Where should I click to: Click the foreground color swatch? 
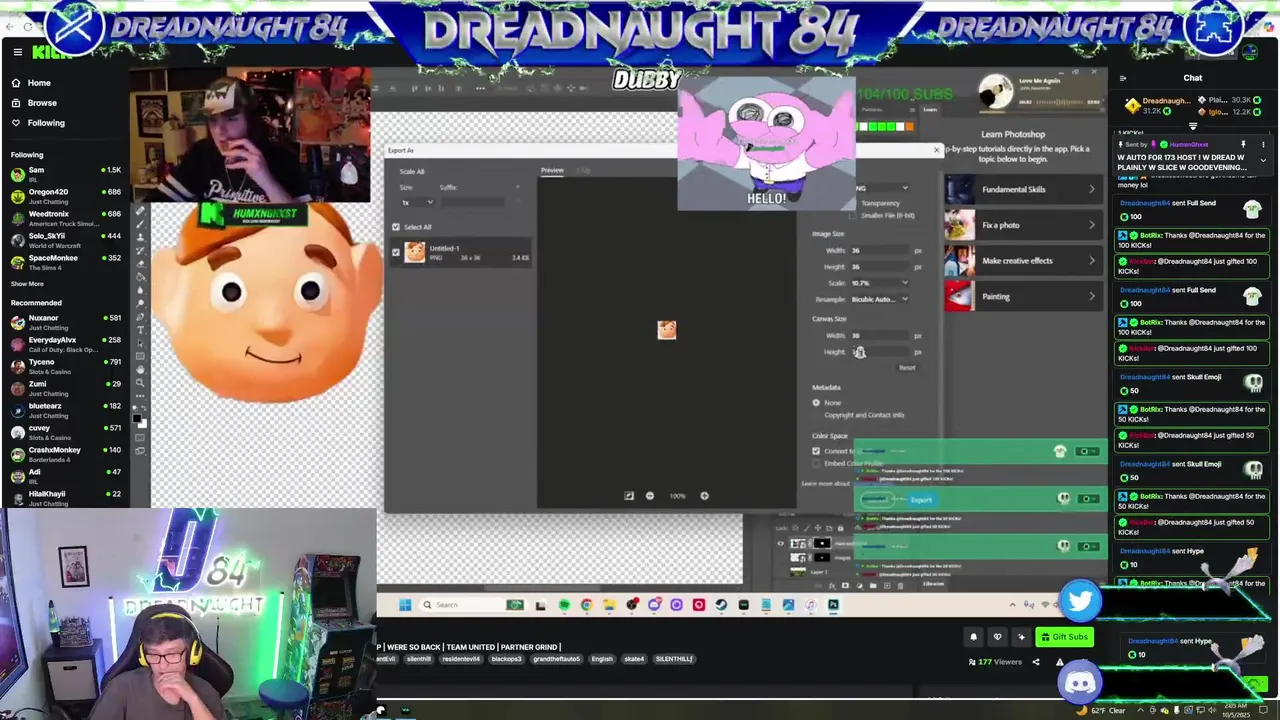click(136, 419)
